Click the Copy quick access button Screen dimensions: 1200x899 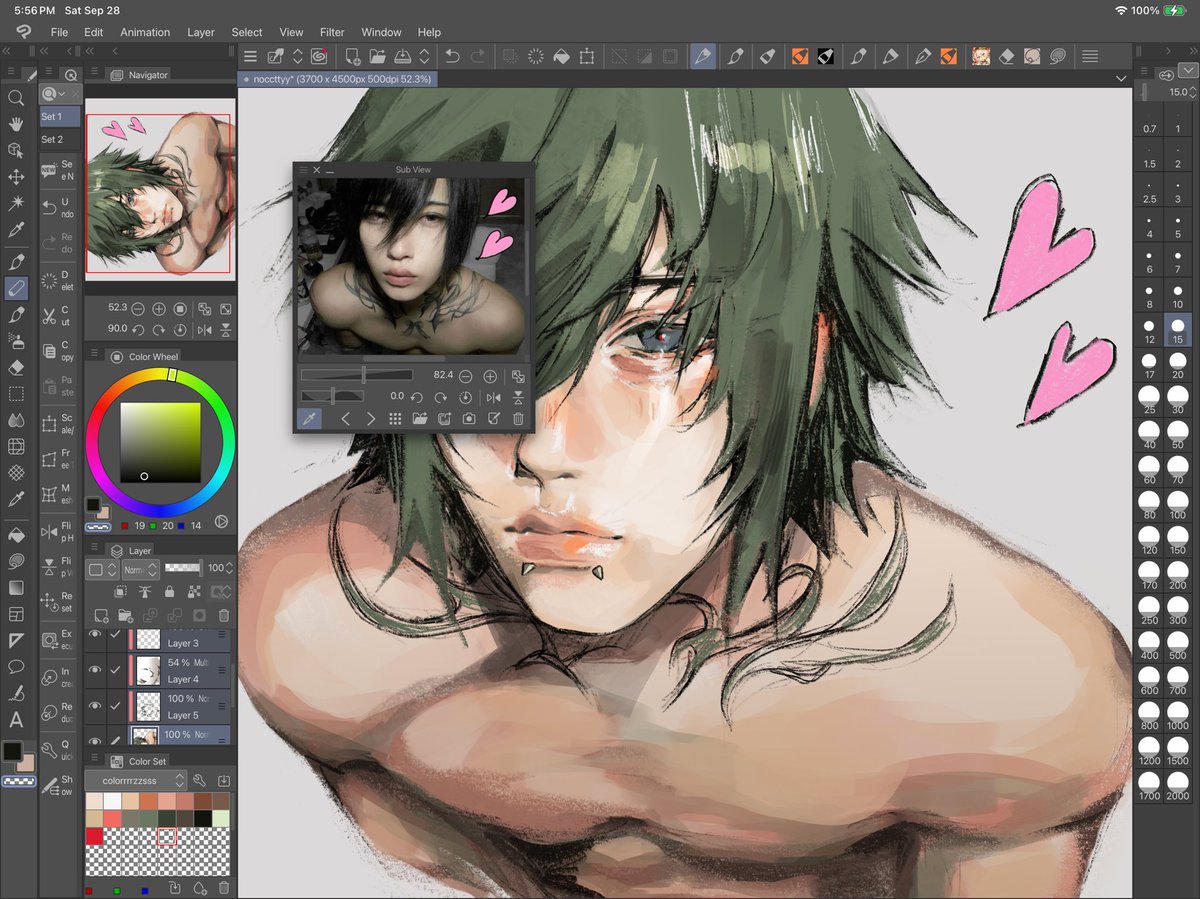(x=59, y=351)
